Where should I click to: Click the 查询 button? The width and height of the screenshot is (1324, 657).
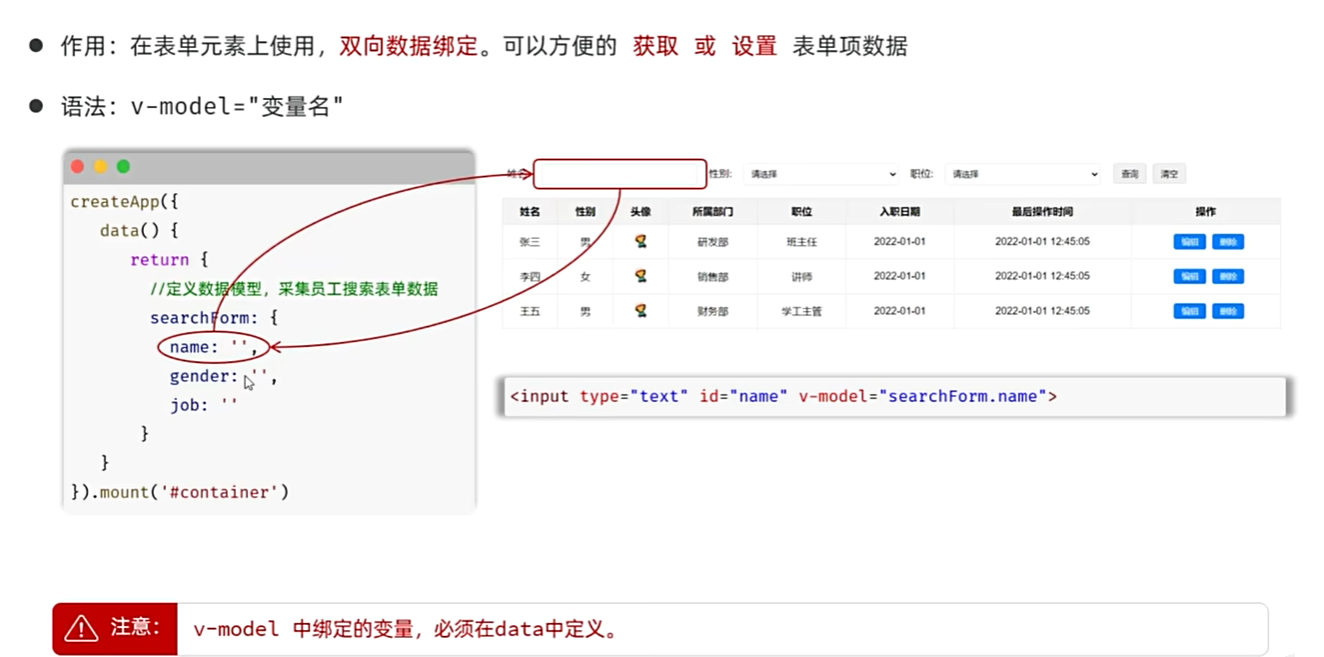click(1129, 174)
